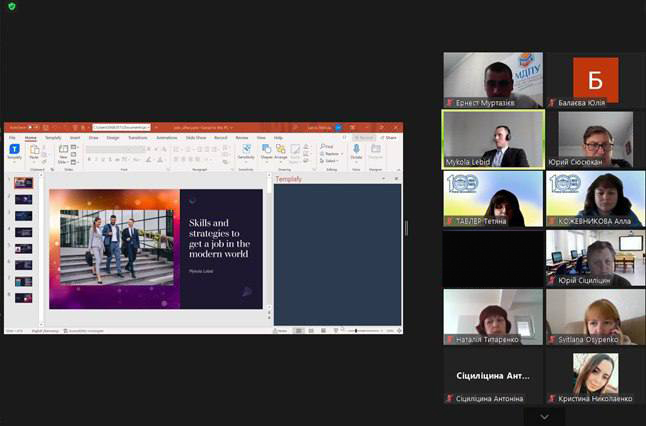This screenshot has width=646, height=426.
Task: Click the Find button in Editing group
Action: click(329, 146)
